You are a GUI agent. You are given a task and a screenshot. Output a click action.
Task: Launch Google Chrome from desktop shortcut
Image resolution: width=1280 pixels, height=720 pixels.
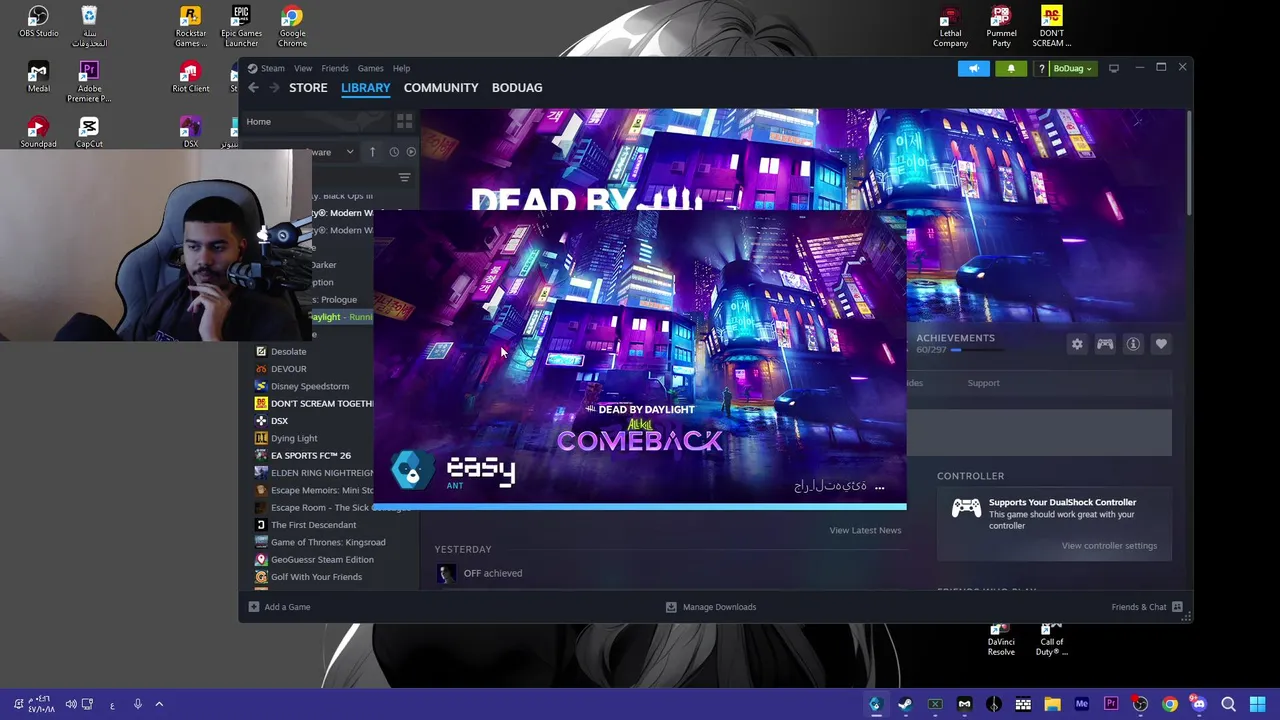pyautogui.click(x=292, y=27)
